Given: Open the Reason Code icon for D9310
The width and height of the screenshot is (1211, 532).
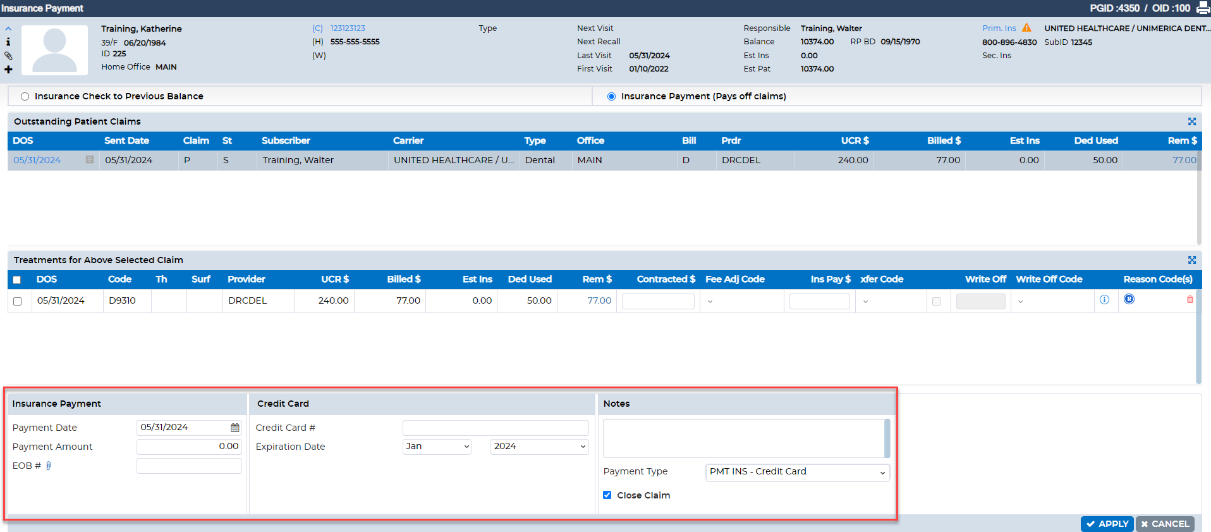Looking at the screenshot, I should (x=1129, y=299).
